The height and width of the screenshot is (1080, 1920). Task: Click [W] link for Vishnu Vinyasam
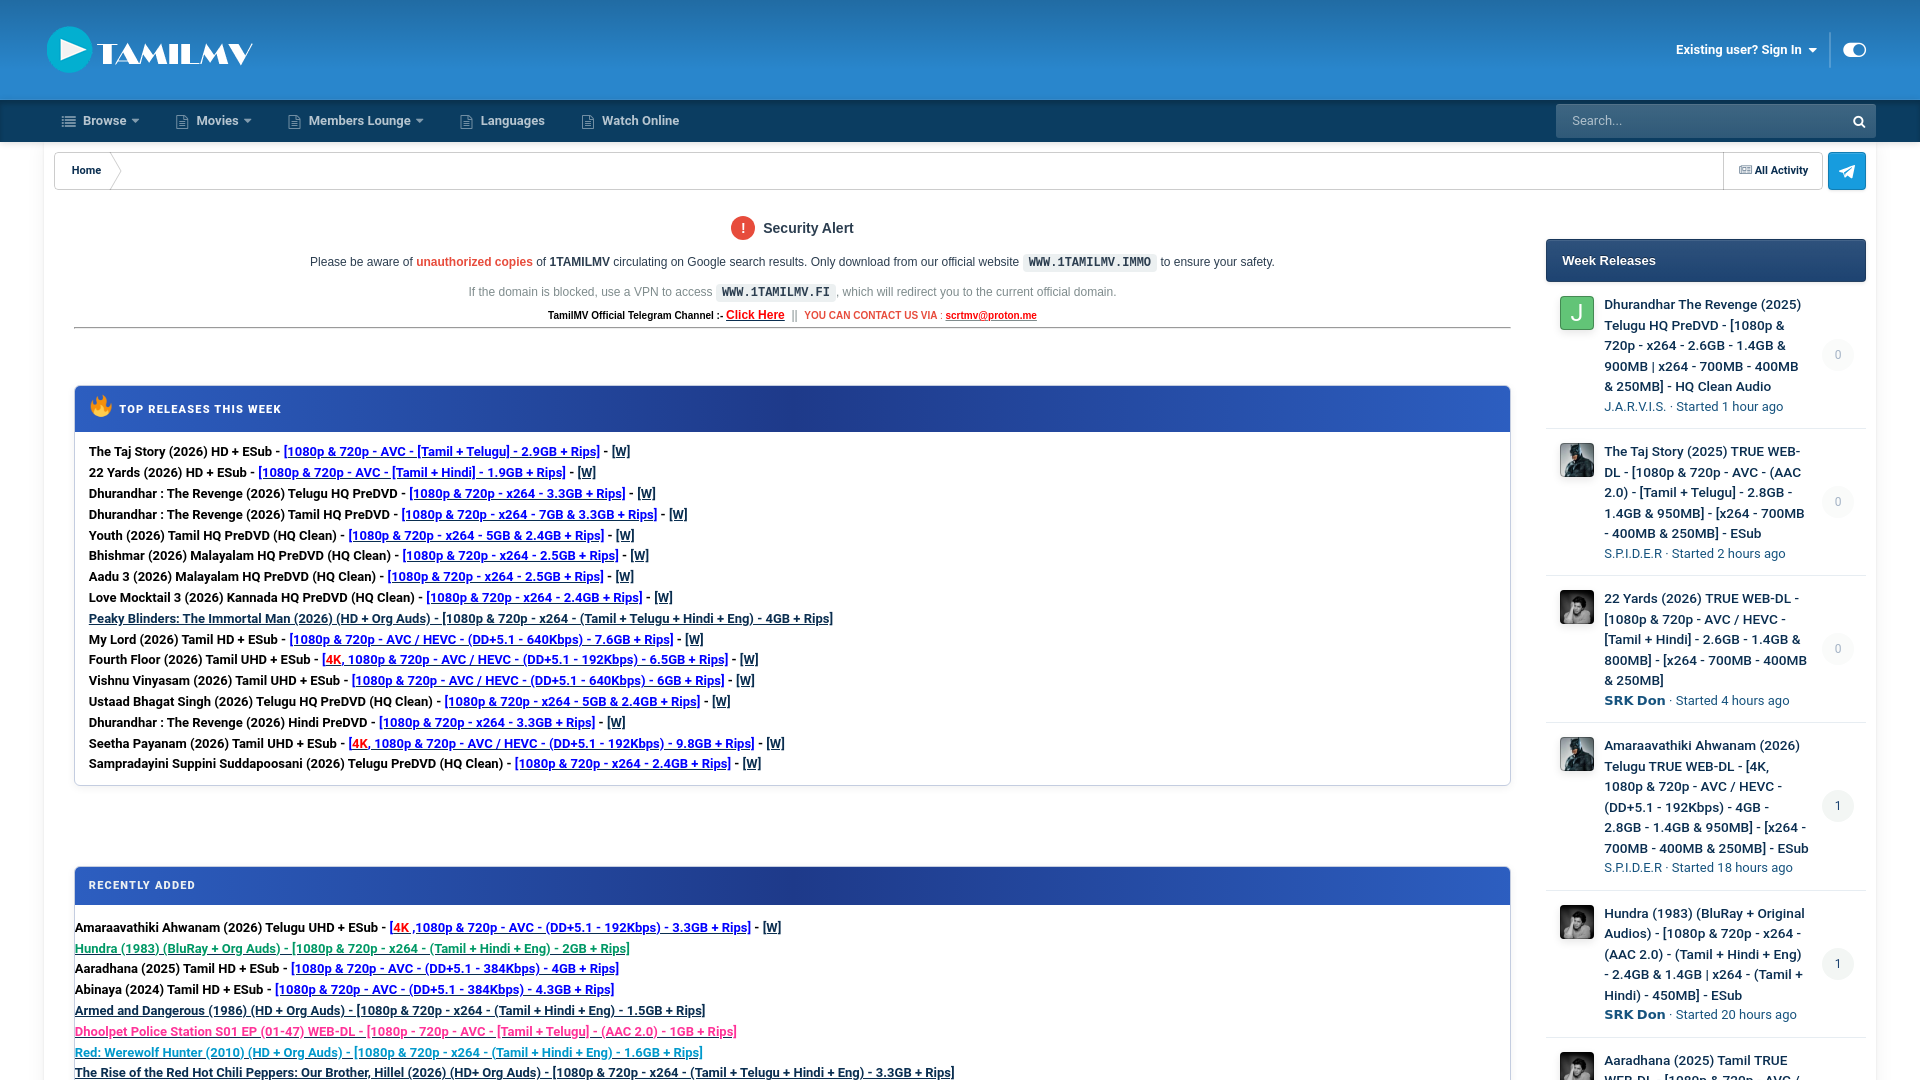tap(746, 681)
